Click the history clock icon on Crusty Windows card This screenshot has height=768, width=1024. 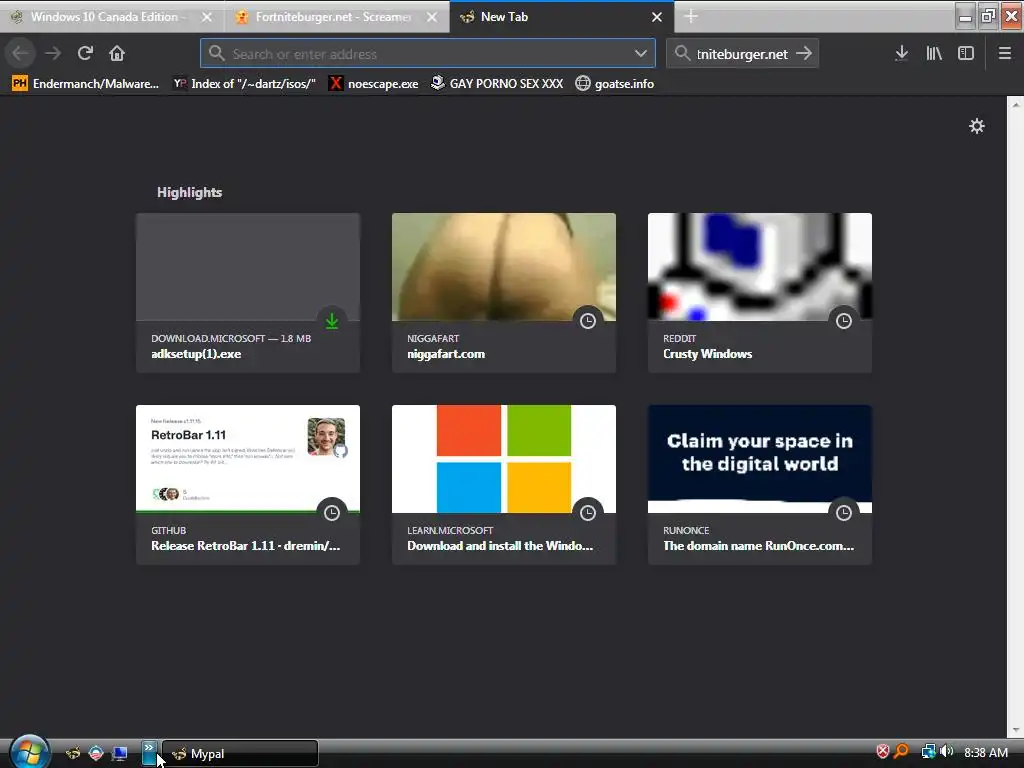844,321
